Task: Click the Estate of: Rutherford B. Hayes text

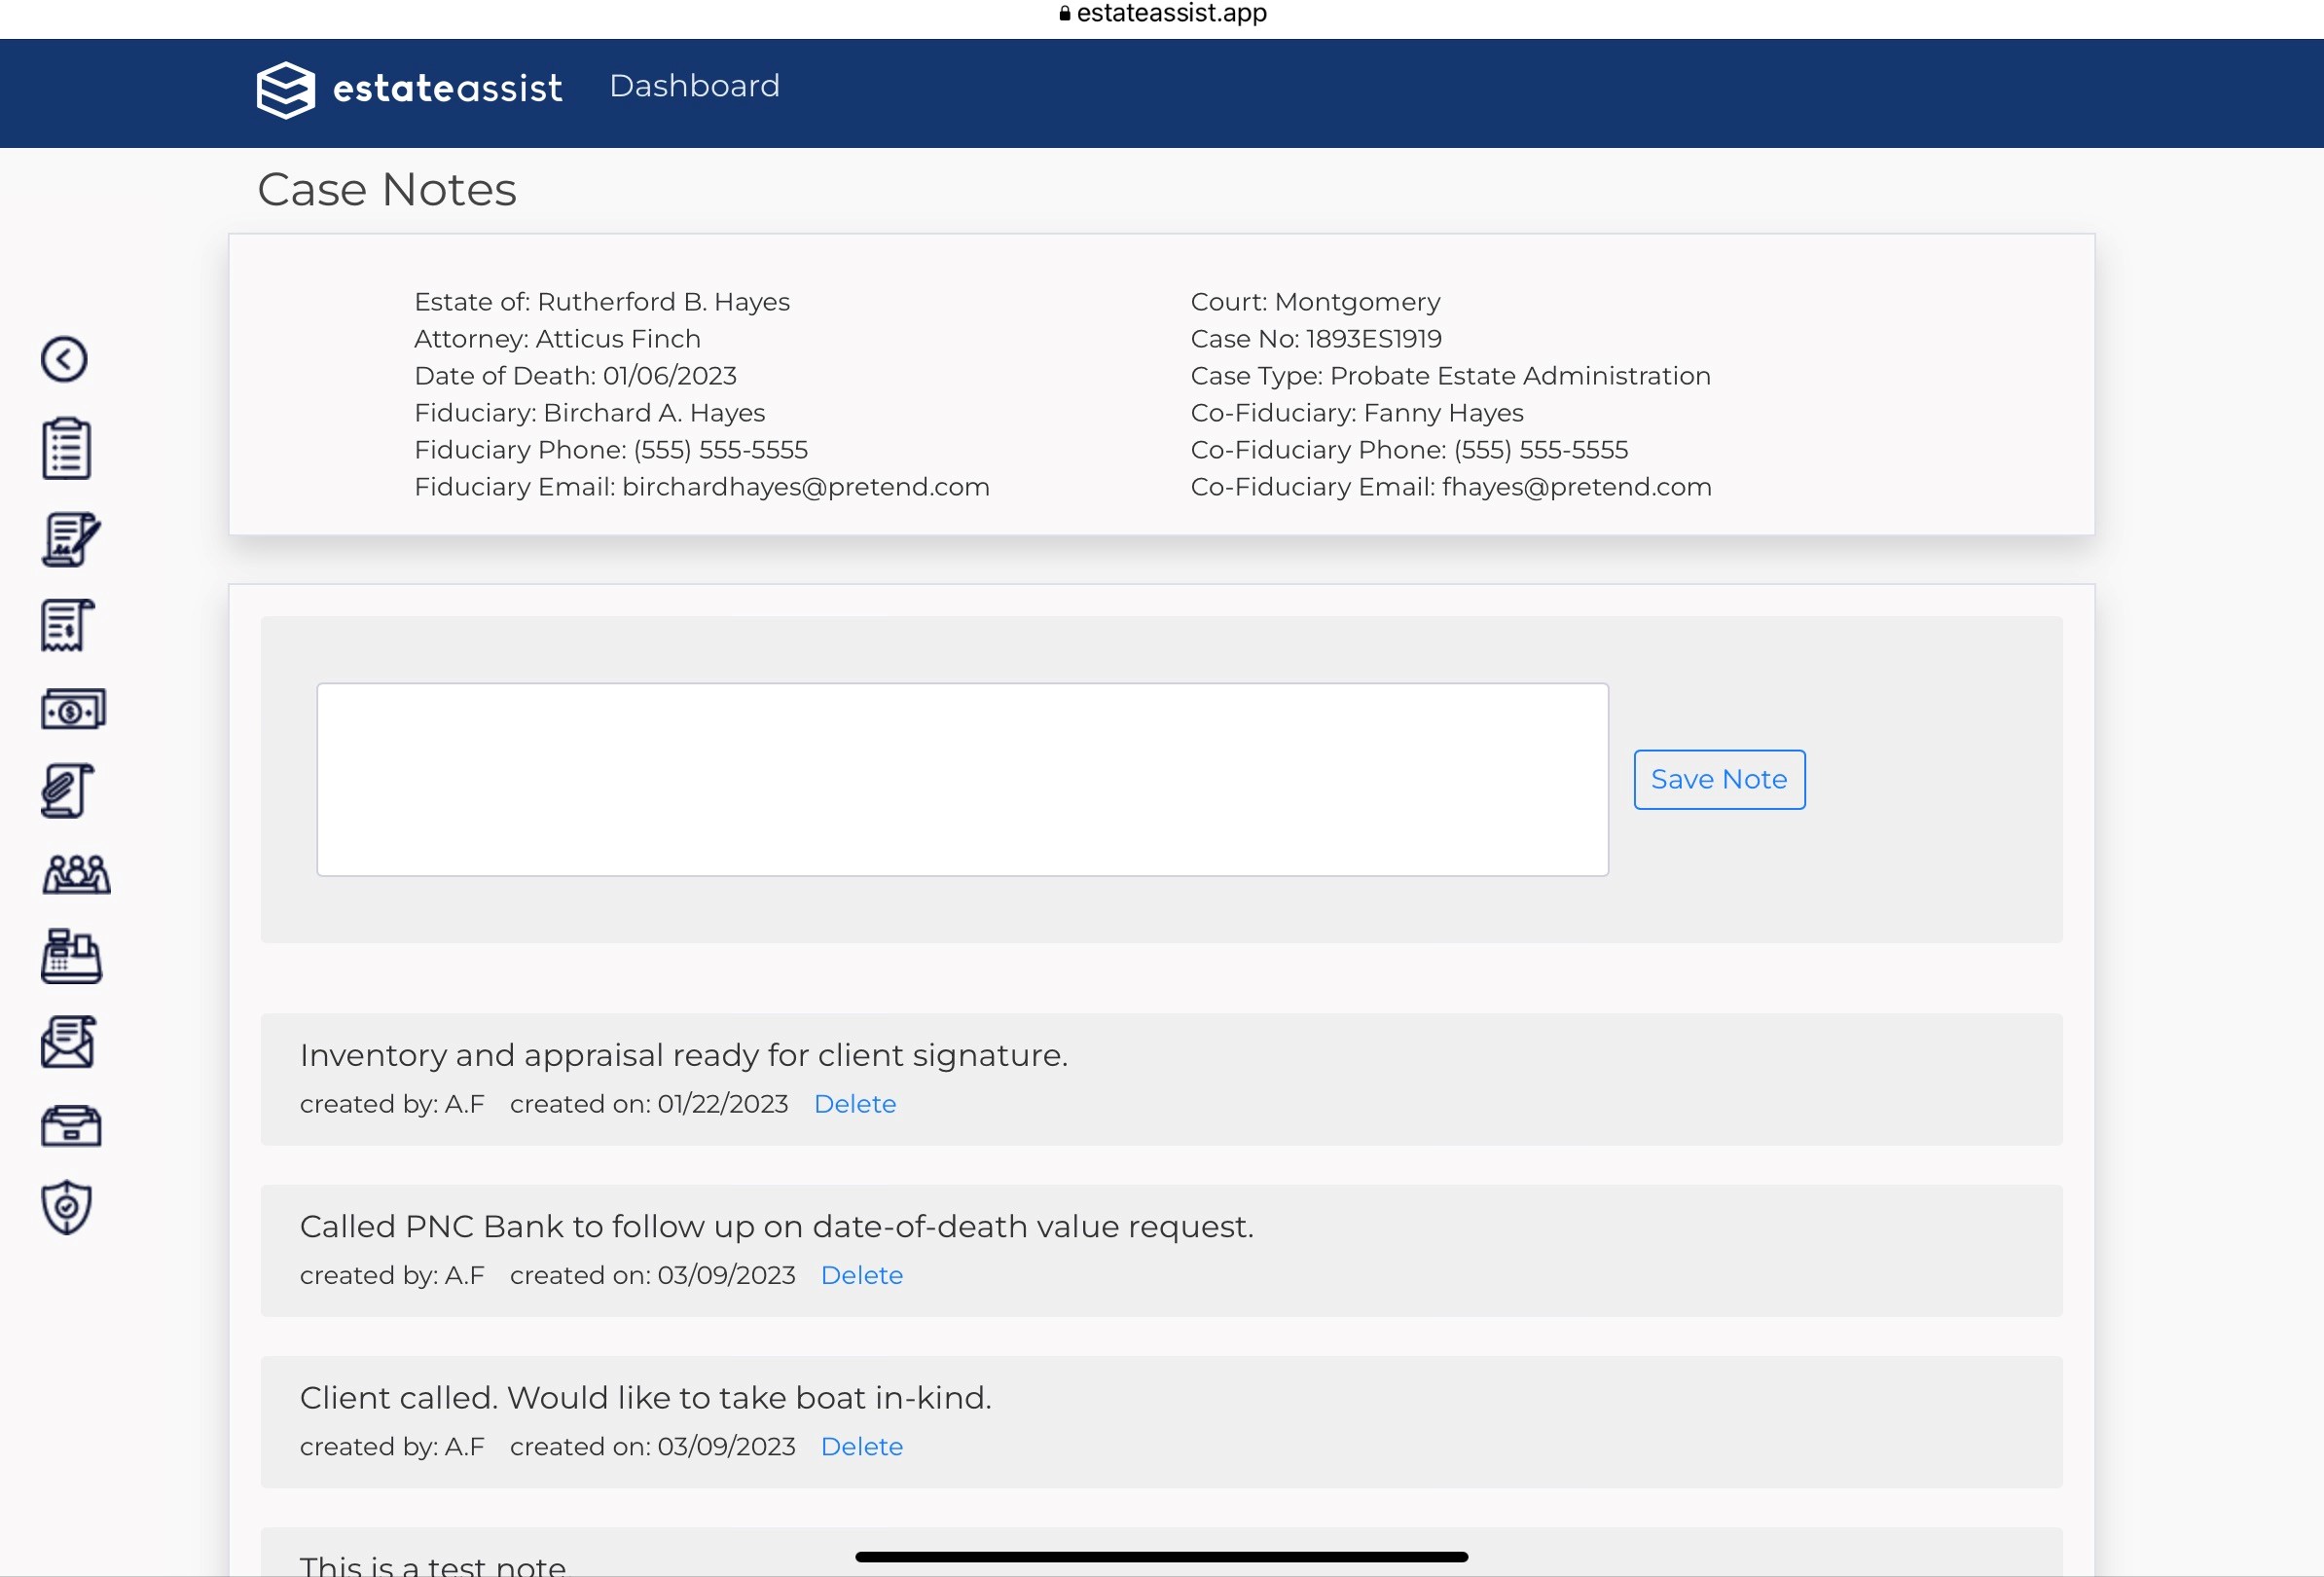Action: pos(602,302)
